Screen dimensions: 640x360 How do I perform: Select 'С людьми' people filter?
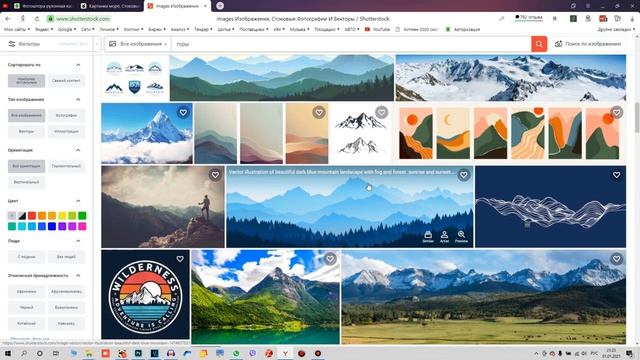pos(26,257)
